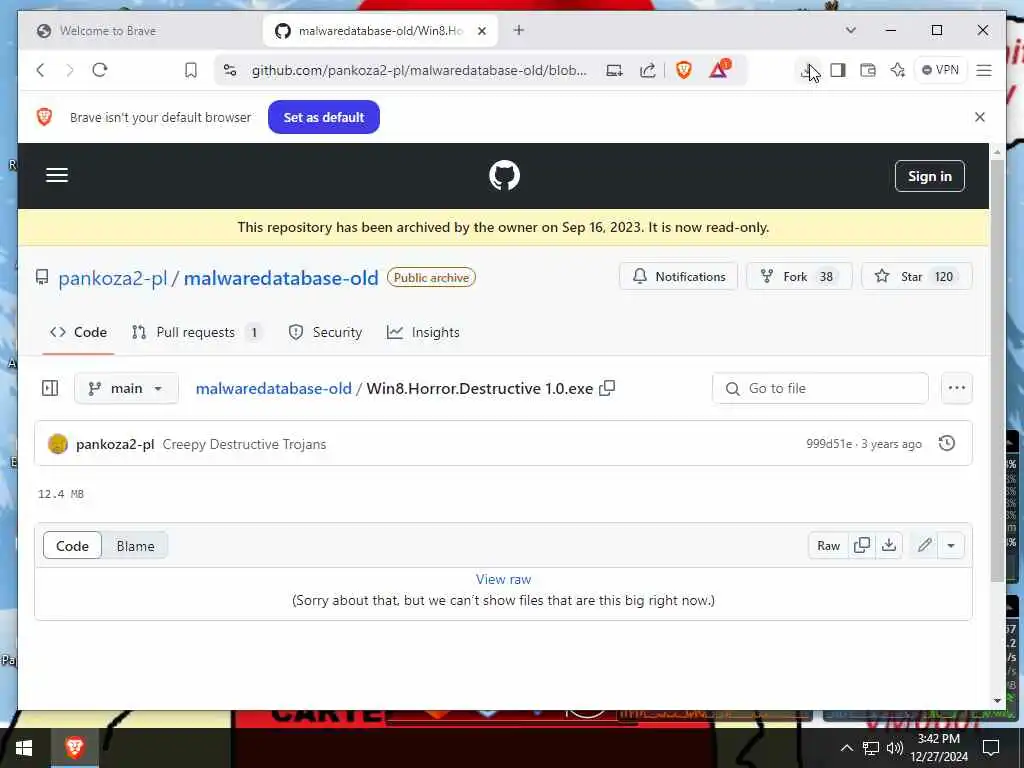
Task: Open the taskbar clock showing 3:42 PM
Action: coord(939,748)
